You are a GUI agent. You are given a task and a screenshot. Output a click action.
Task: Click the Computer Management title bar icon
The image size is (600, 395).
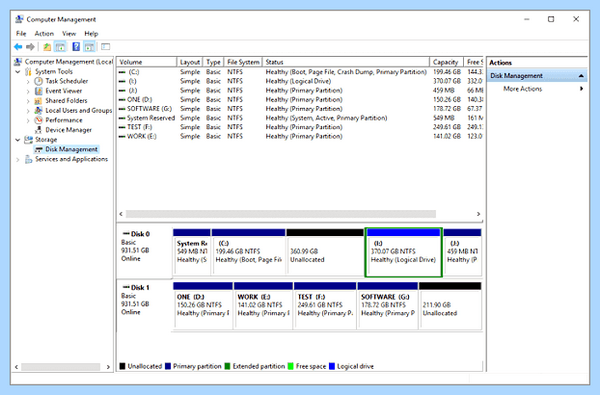click(x=19, y=19)
